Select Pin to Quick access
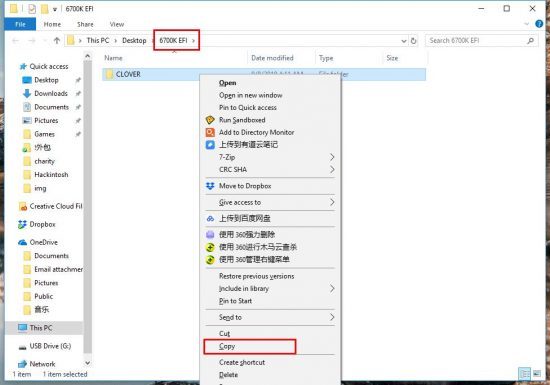 coord(248,108)
